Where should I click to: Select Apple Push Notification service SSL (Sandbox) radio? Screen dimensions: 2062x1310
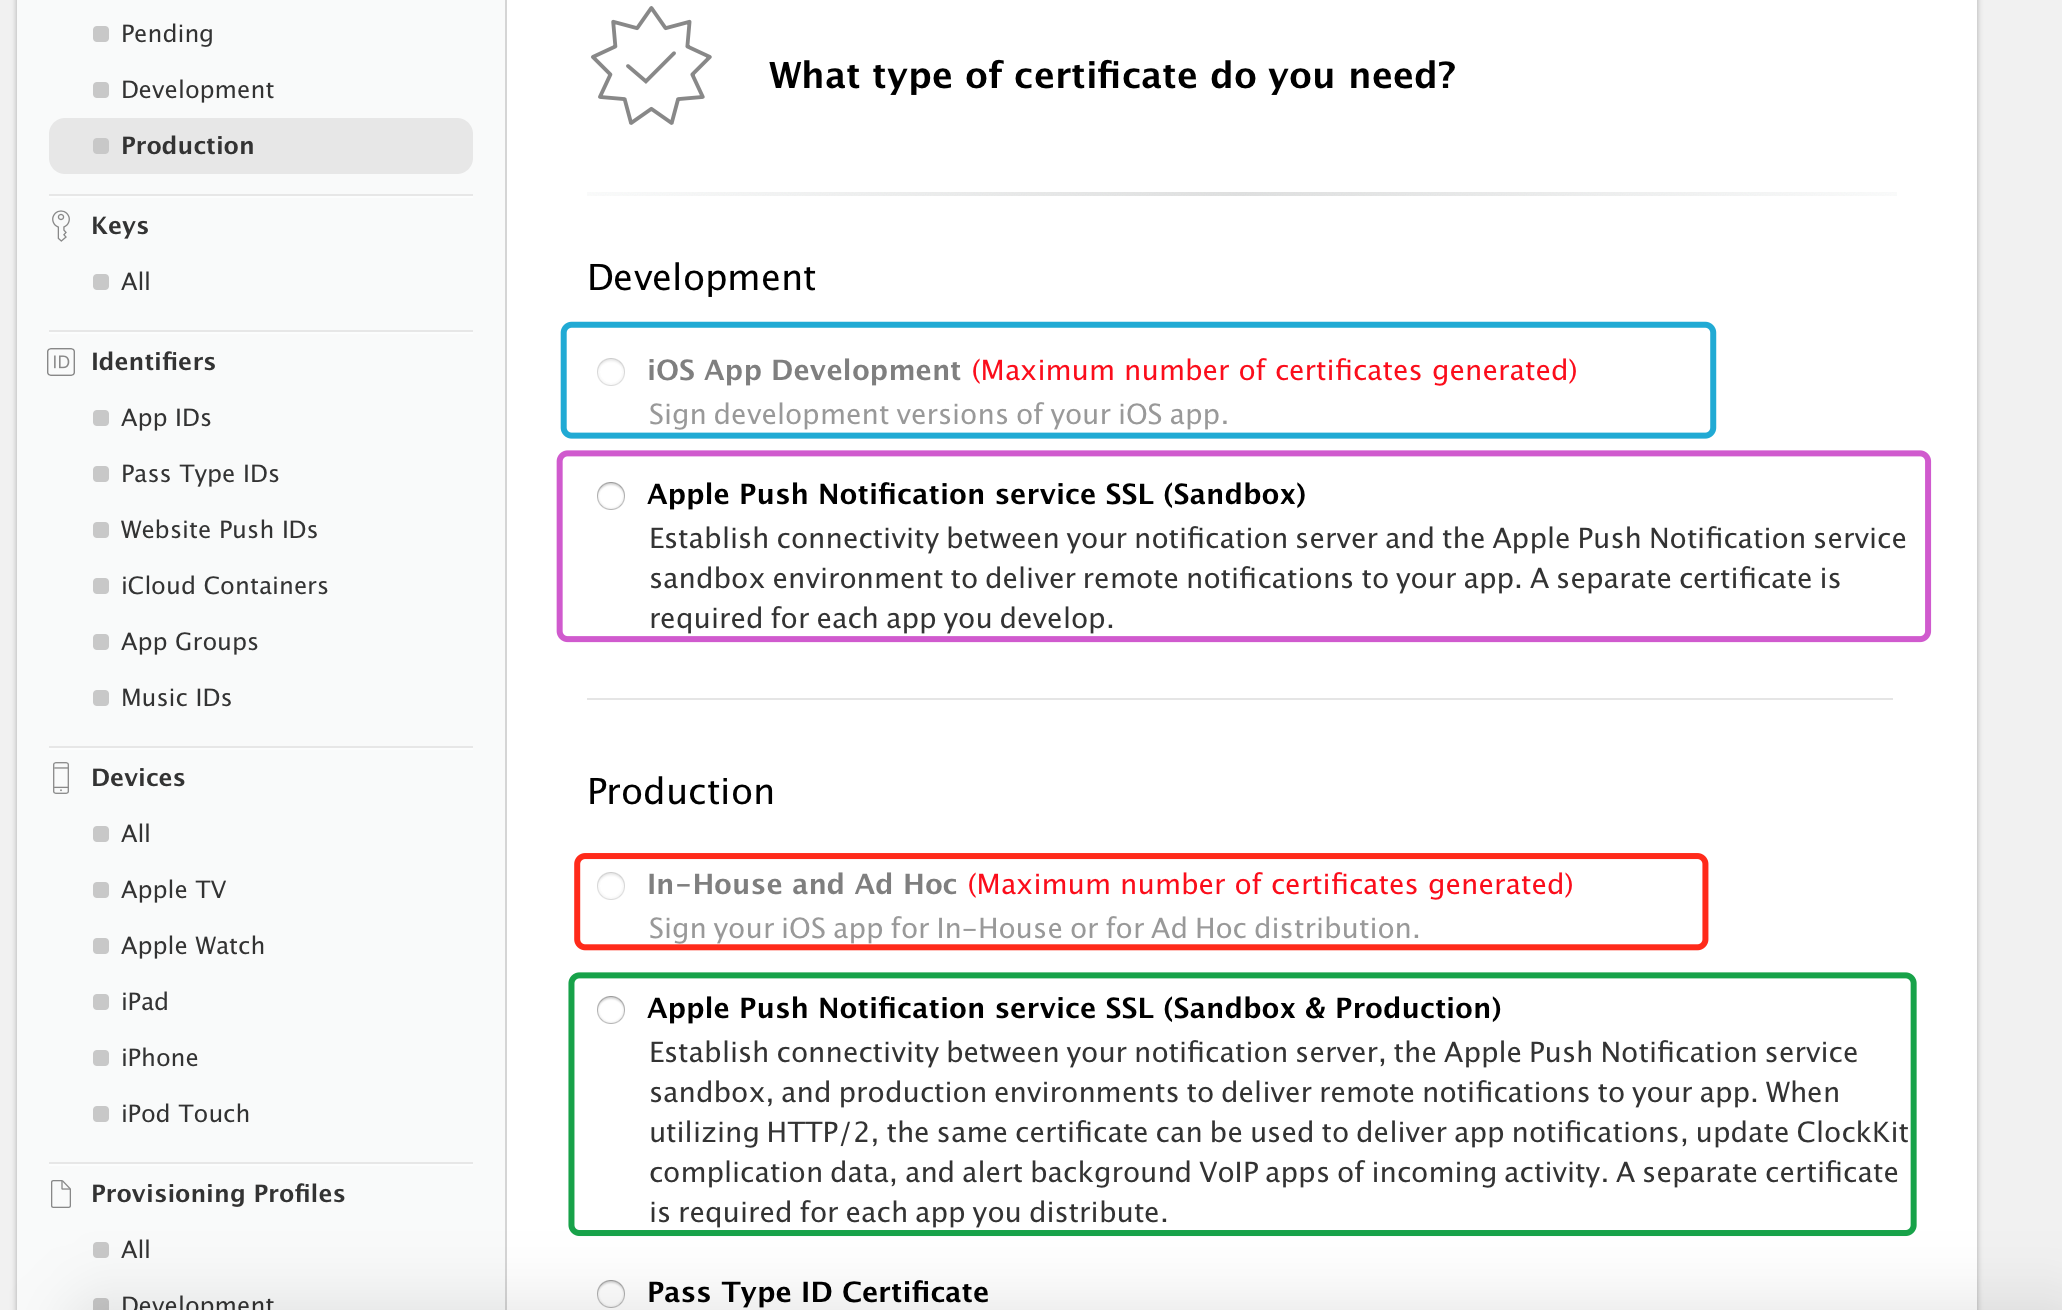pos(611,496)
